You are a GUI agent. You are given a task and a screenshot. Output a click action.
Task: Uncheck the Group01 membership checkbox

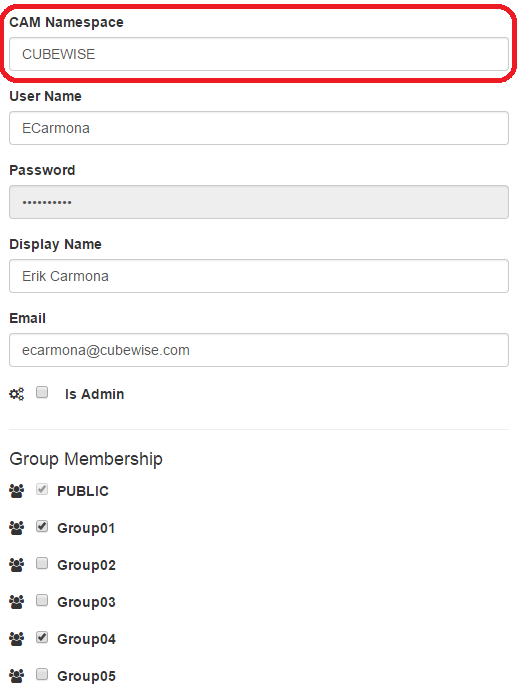[x=42, y=526]
